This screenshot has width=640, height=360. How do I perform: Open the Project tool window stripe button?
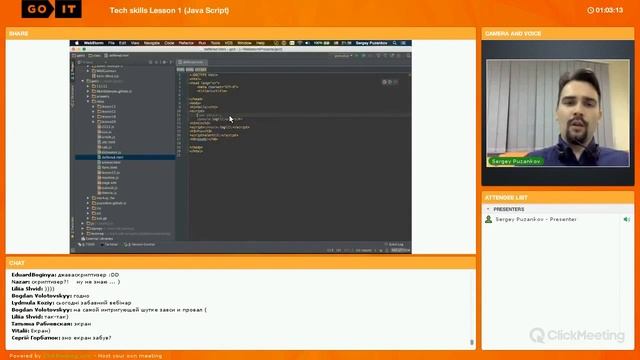(x=73, y=70)
